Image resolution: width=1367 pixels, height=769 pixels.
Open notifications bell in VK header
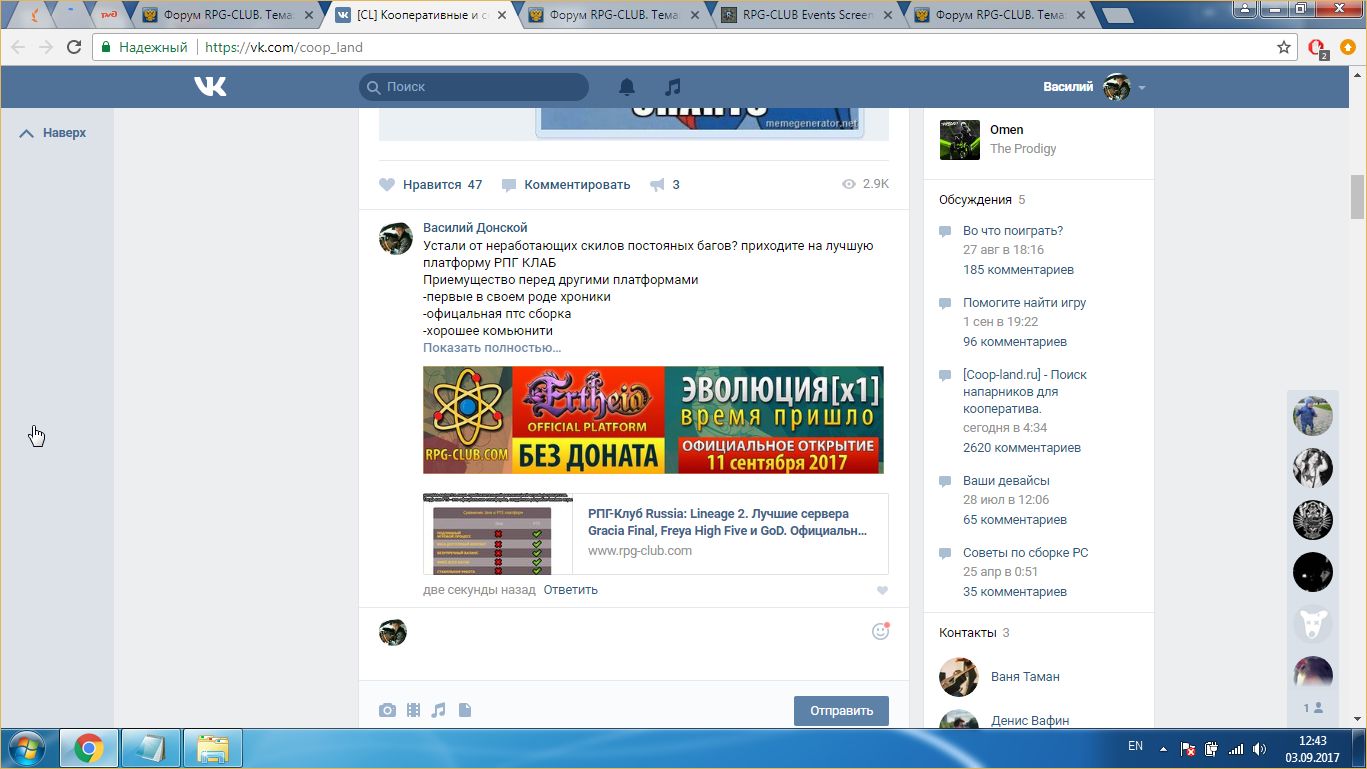click(x=627, y=87)
